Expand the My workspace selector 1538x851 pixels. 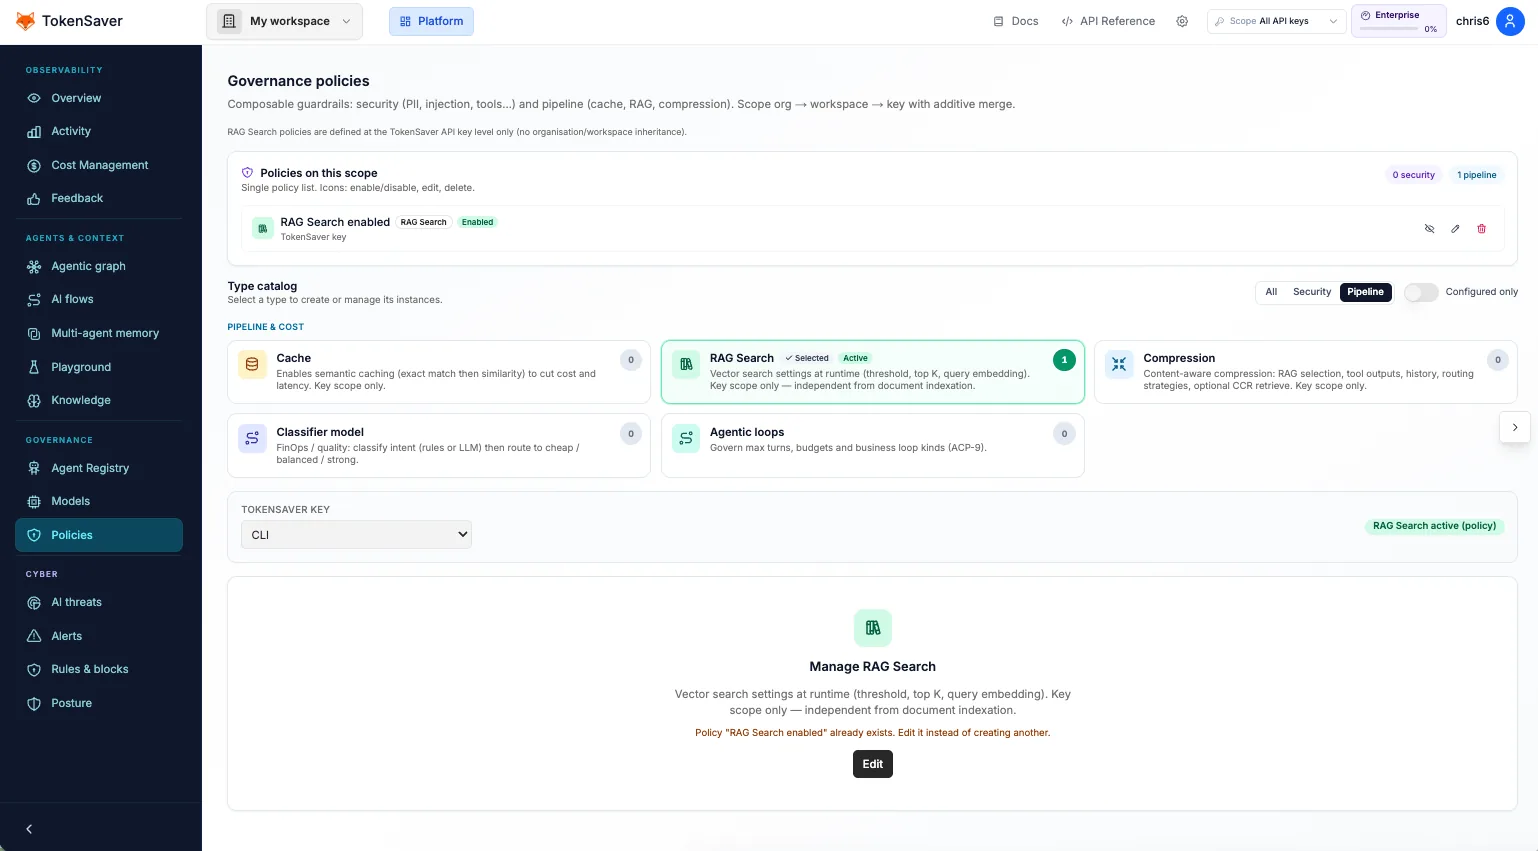(285, 21)
